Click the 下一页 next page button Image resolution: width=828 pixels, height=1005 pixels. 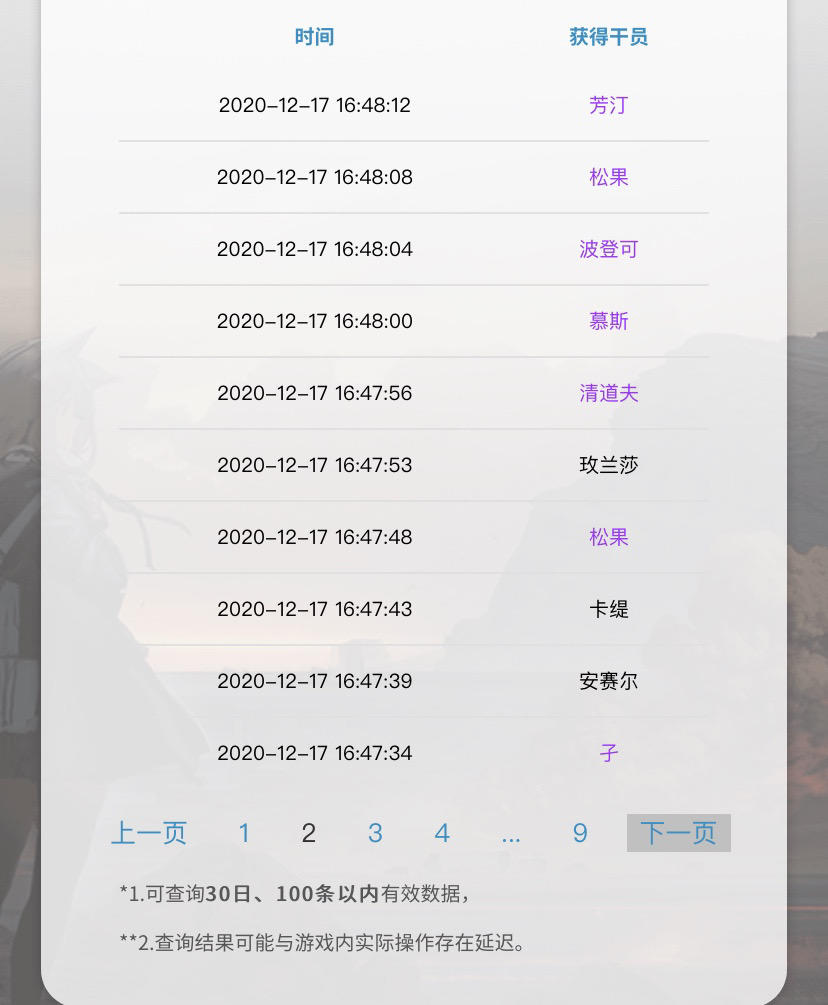pyautogui.click(x=678, y=833)
